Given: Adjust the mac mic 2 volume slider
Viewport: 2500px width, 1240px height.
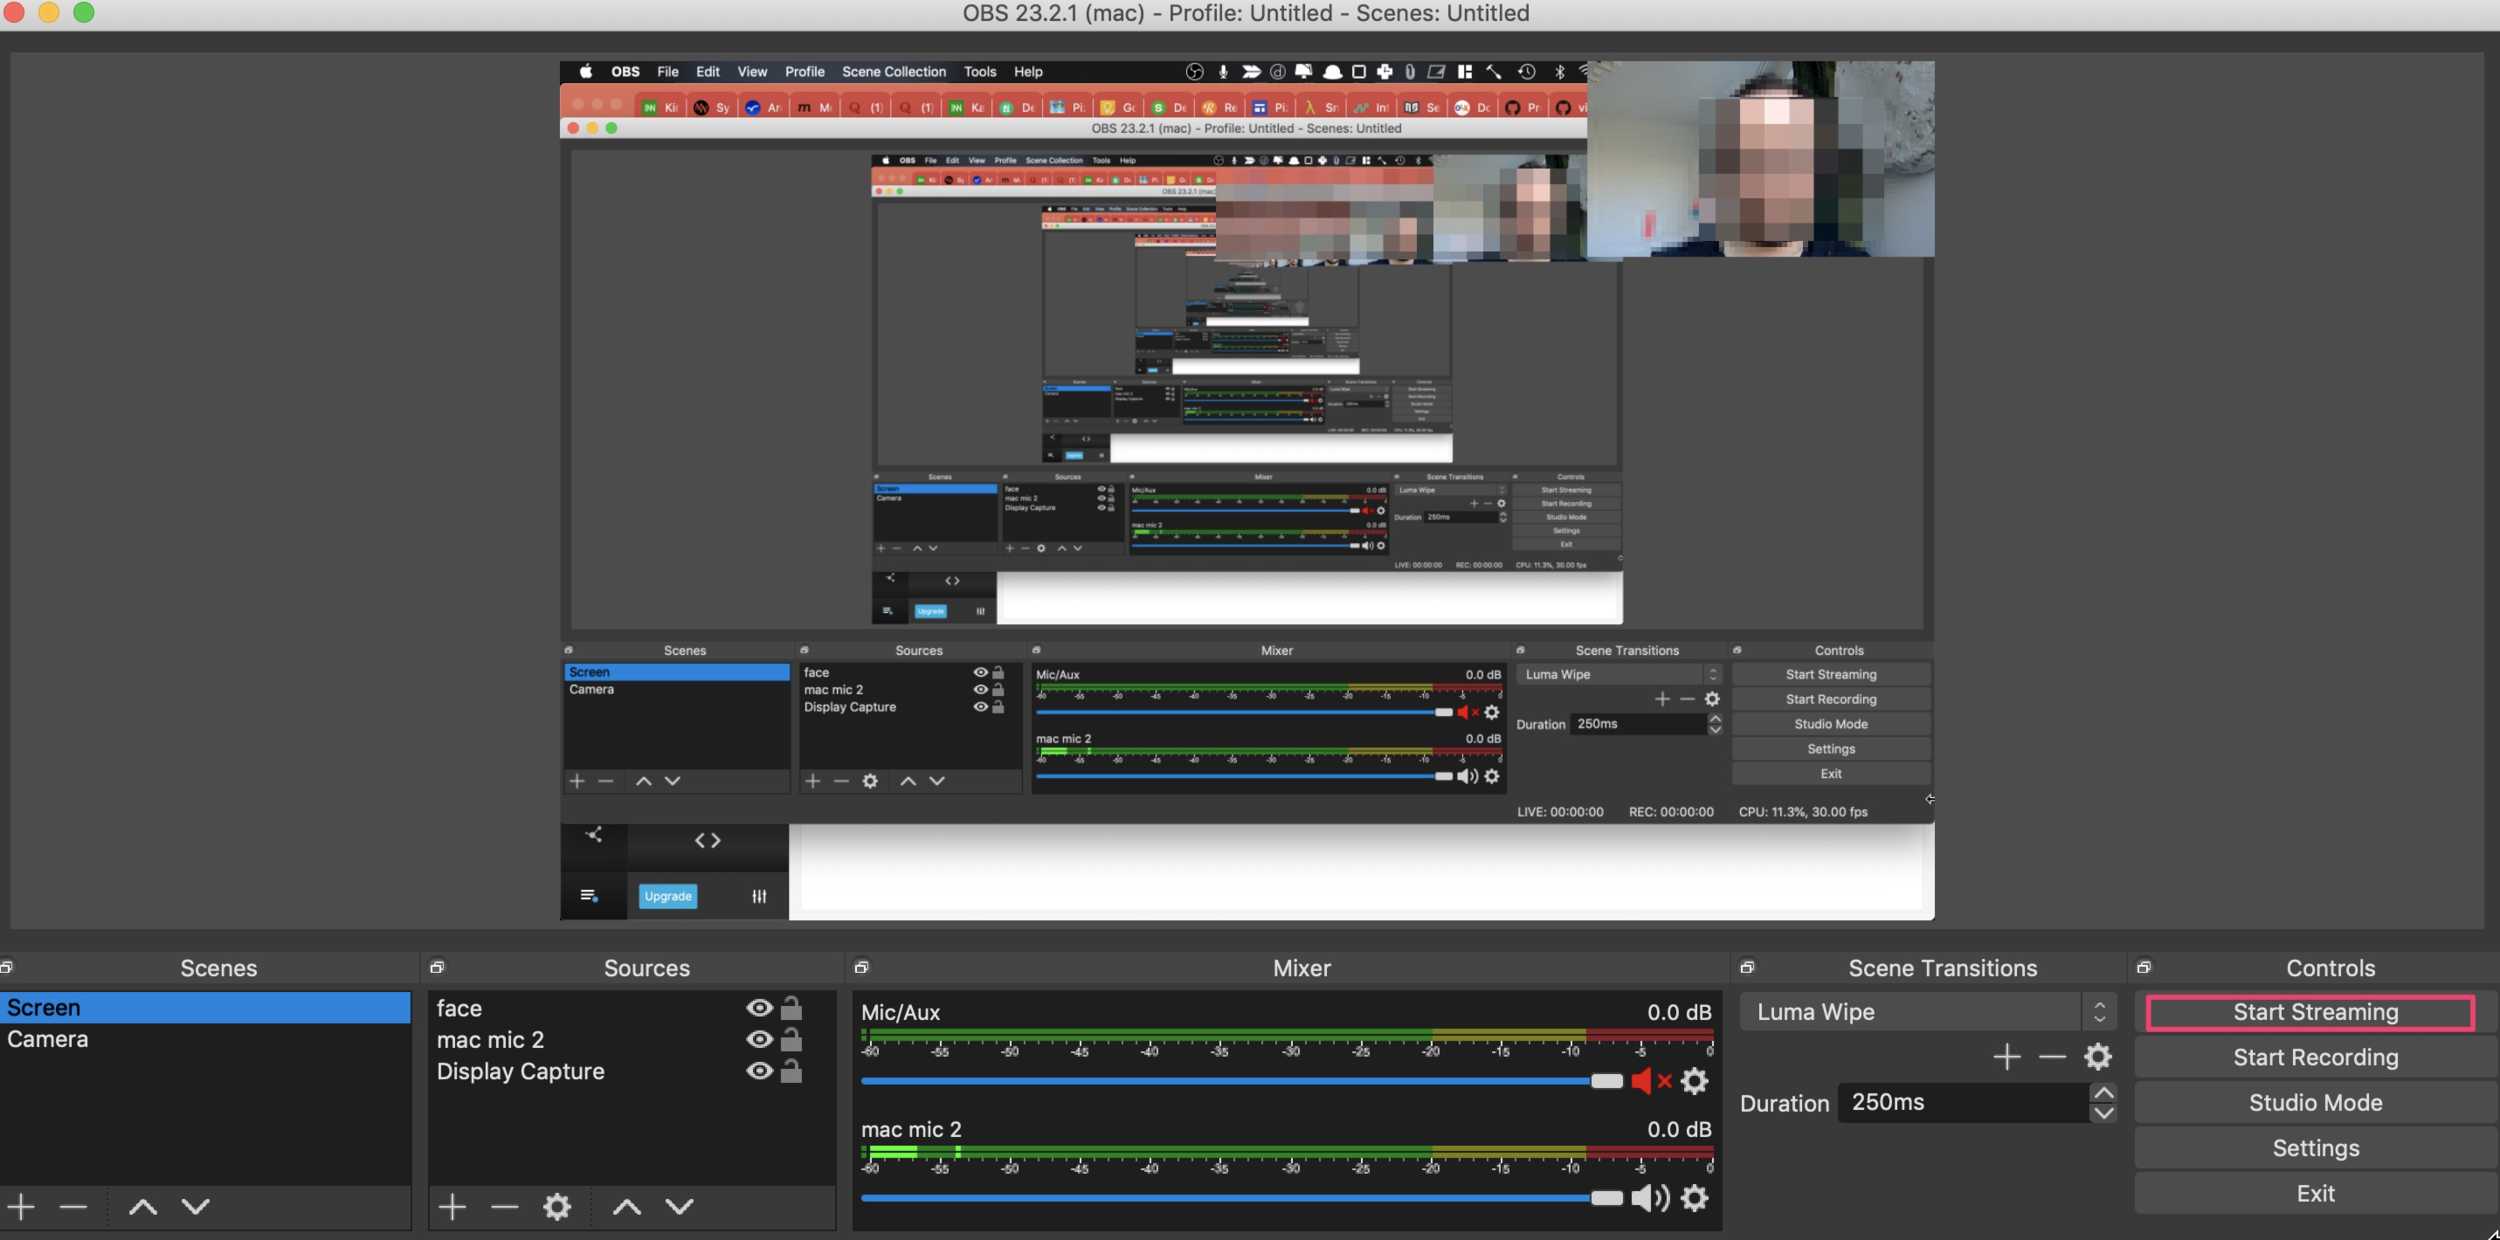Looking at the screenshot, I should (1606, 1198).
